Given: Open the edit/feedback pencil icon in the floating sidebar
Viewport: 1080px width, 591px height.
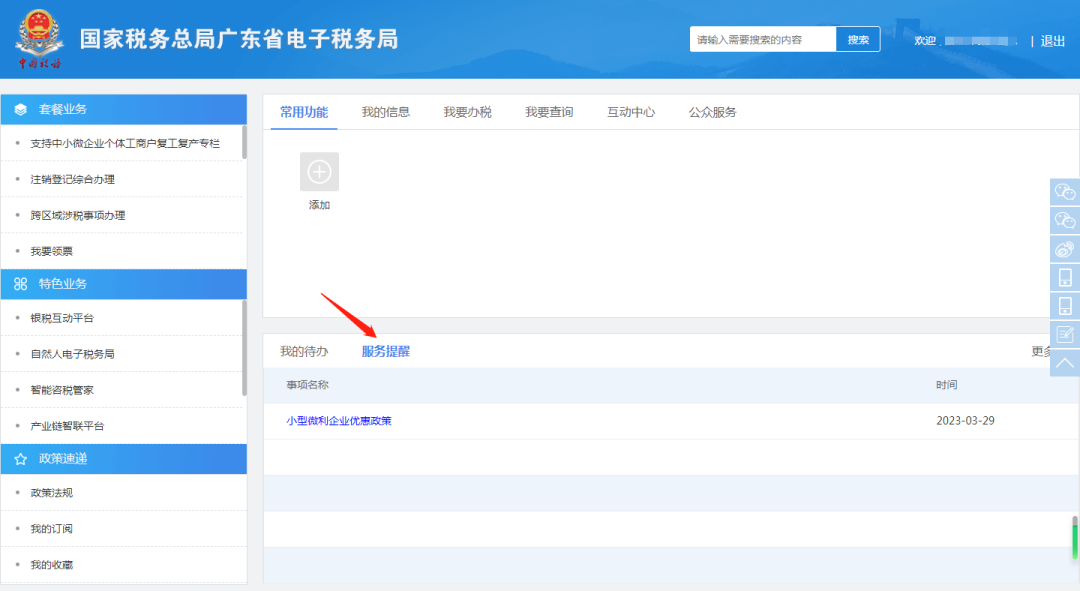Looking at the screenshot, I should [x=1065, y=334].
